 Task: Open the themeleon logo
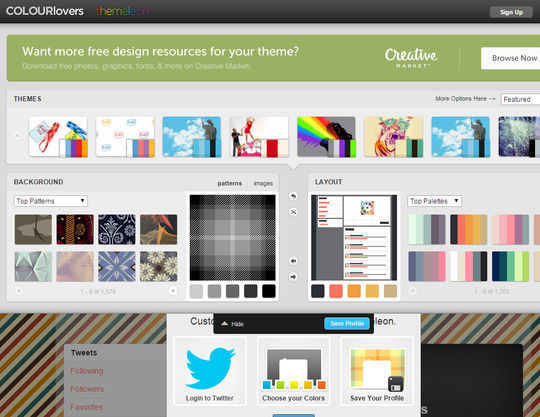[x=122, y=11]
